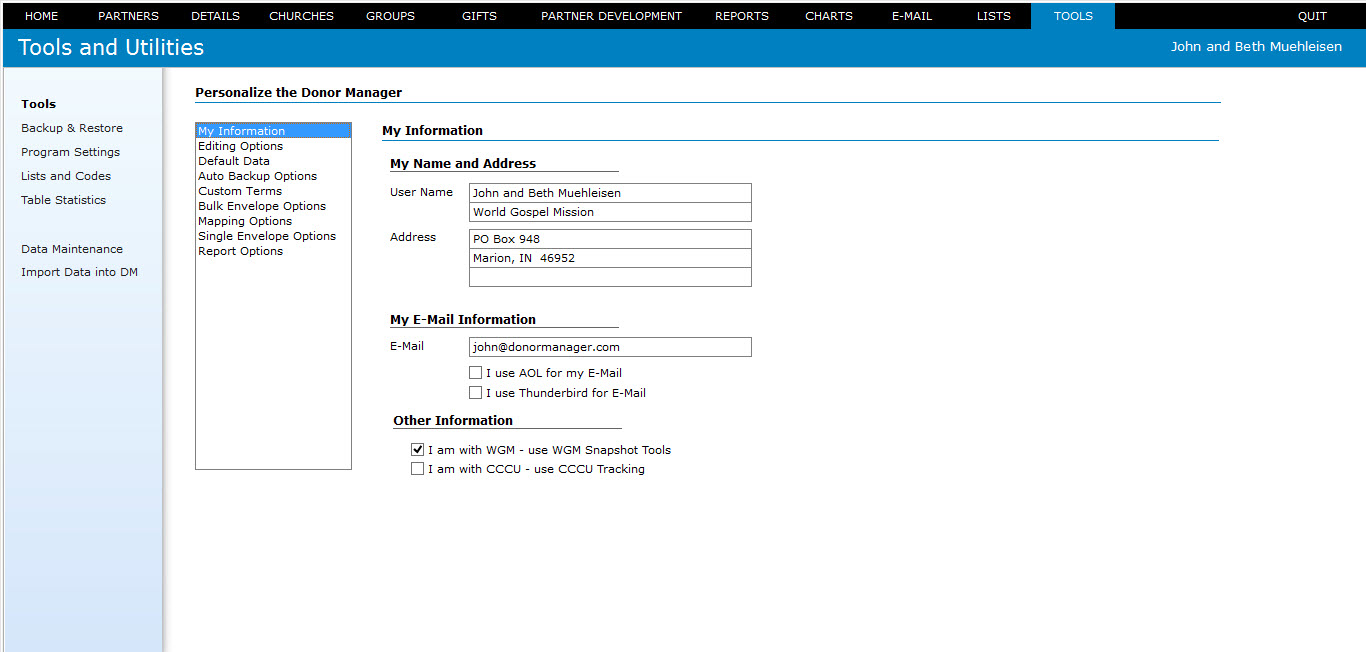1366x652 pixels.
Task: Open Backup & Restore in sidebar
Action: coord(72,128)
